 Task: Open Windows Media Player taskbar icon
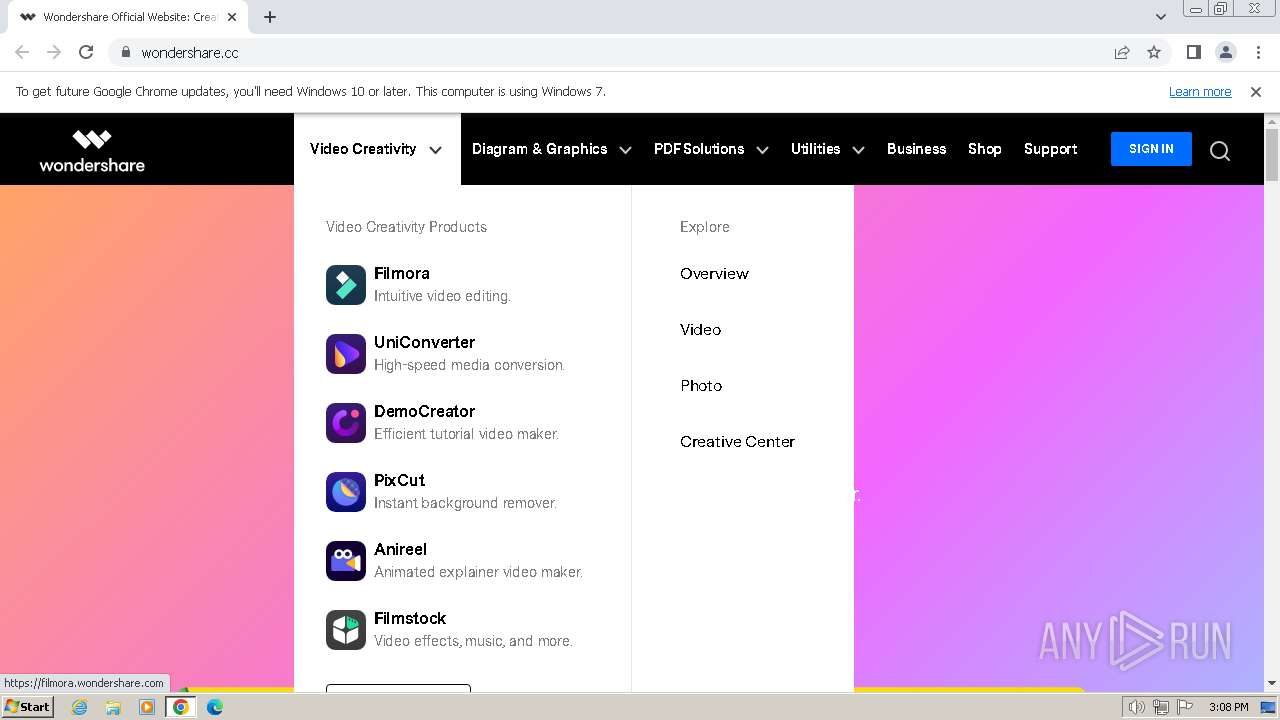pyautogui.click(x=147, y=707)
